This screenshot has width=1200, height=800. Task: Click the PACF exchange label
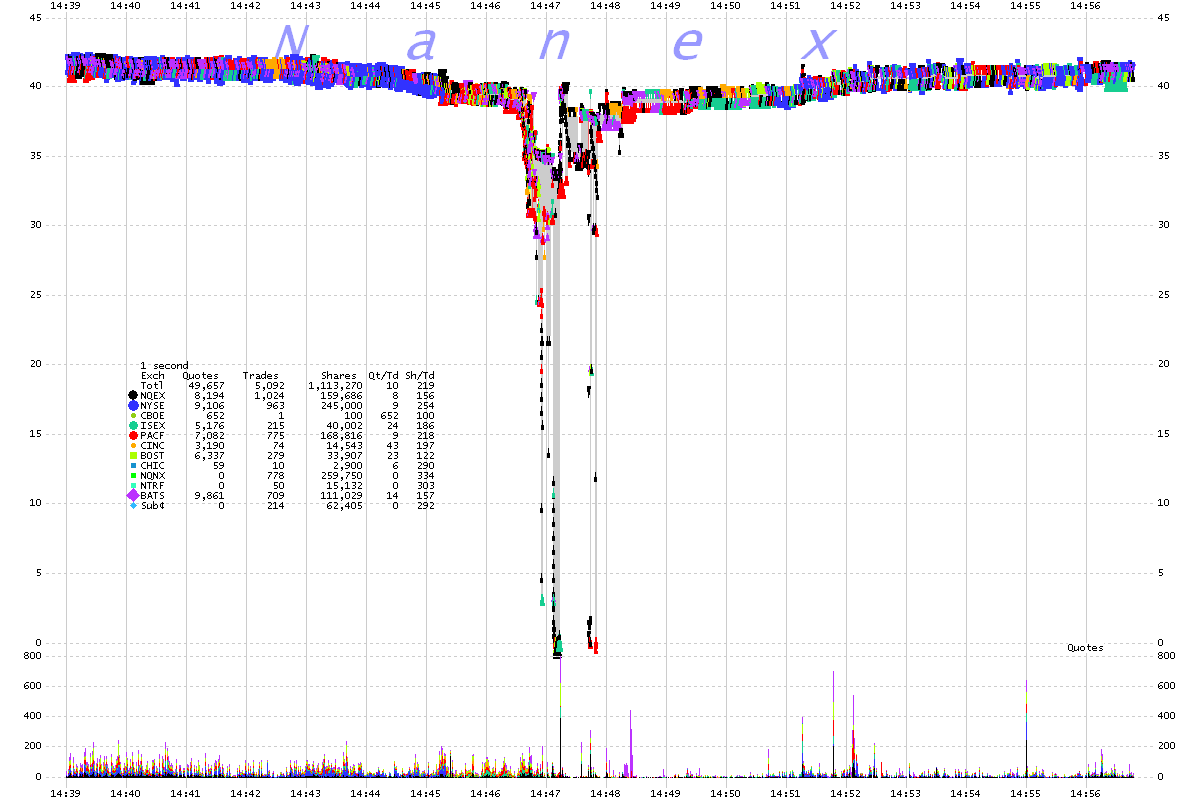(x=152, y=436)
